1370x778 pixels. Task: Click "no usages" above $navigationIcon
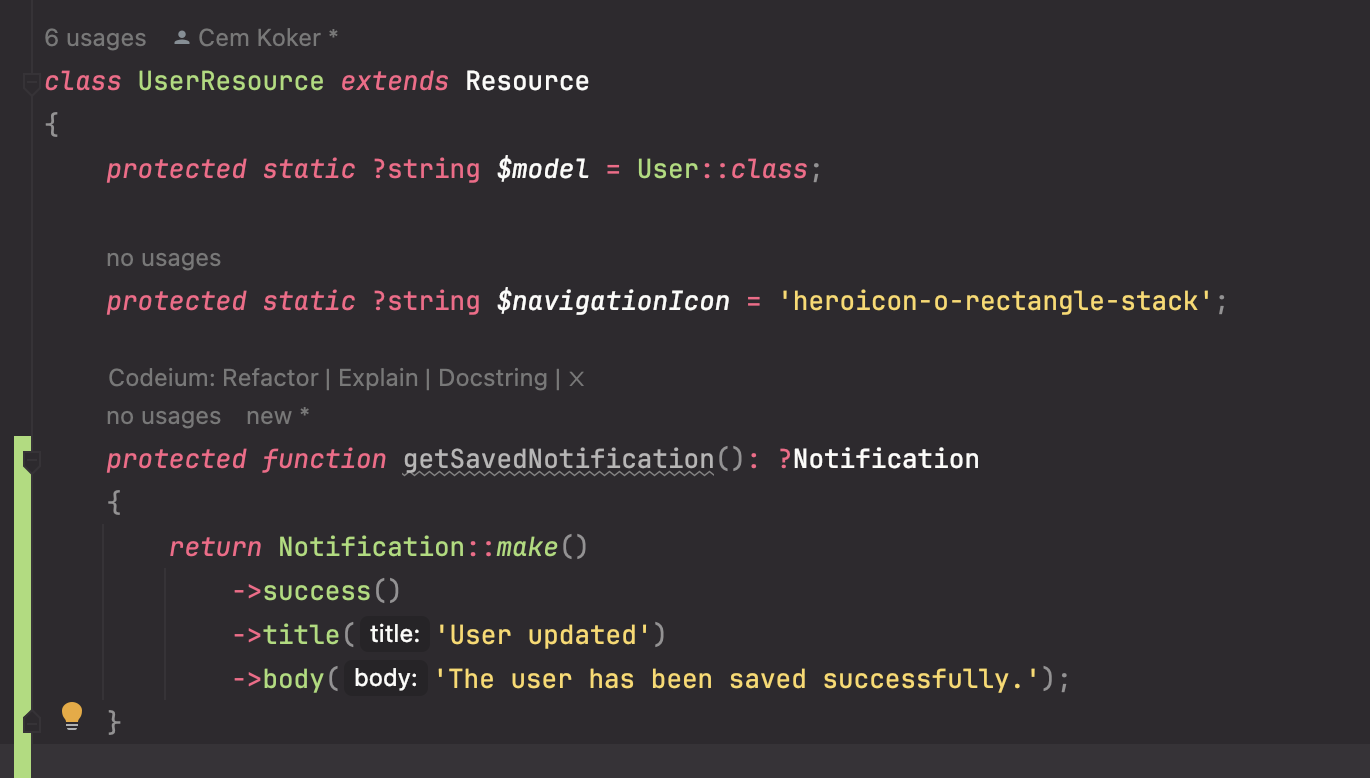tap(163, 258)
